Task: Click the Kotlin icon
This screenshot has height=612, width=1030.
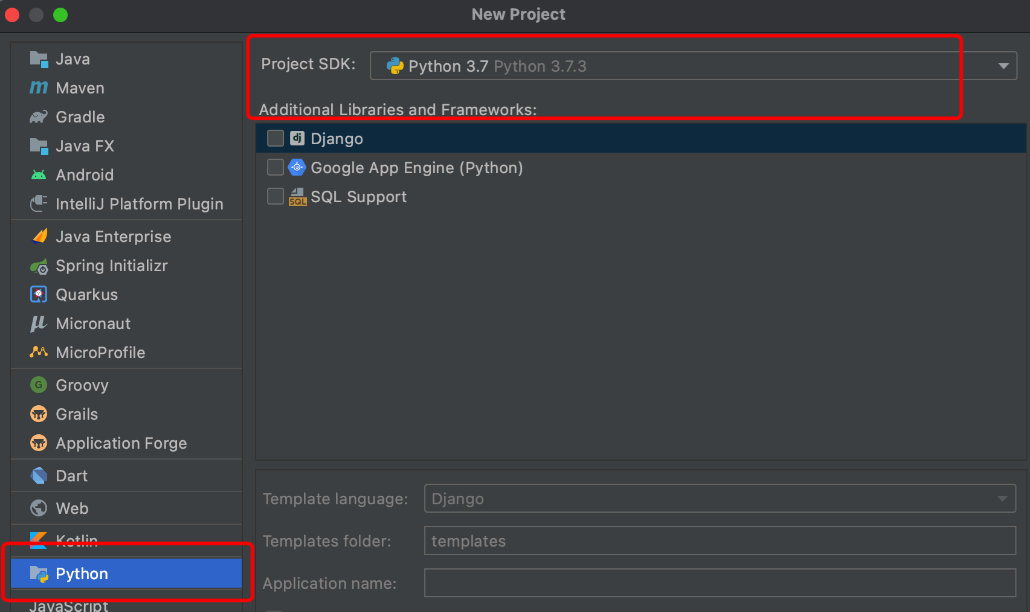Action: point(39,540)
